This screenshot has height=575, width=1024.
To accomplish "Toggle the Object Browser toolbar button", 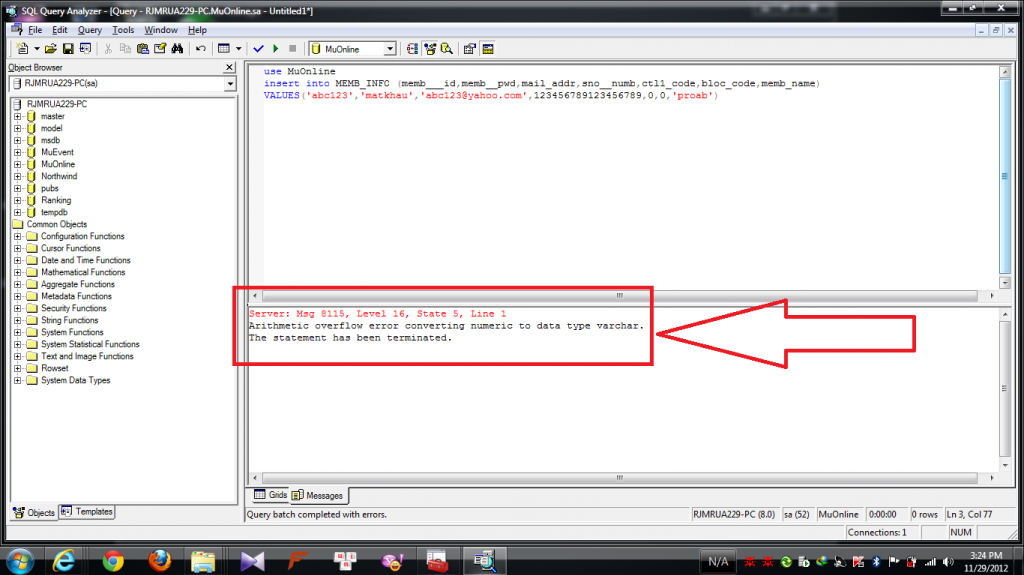I will (430, 48).
